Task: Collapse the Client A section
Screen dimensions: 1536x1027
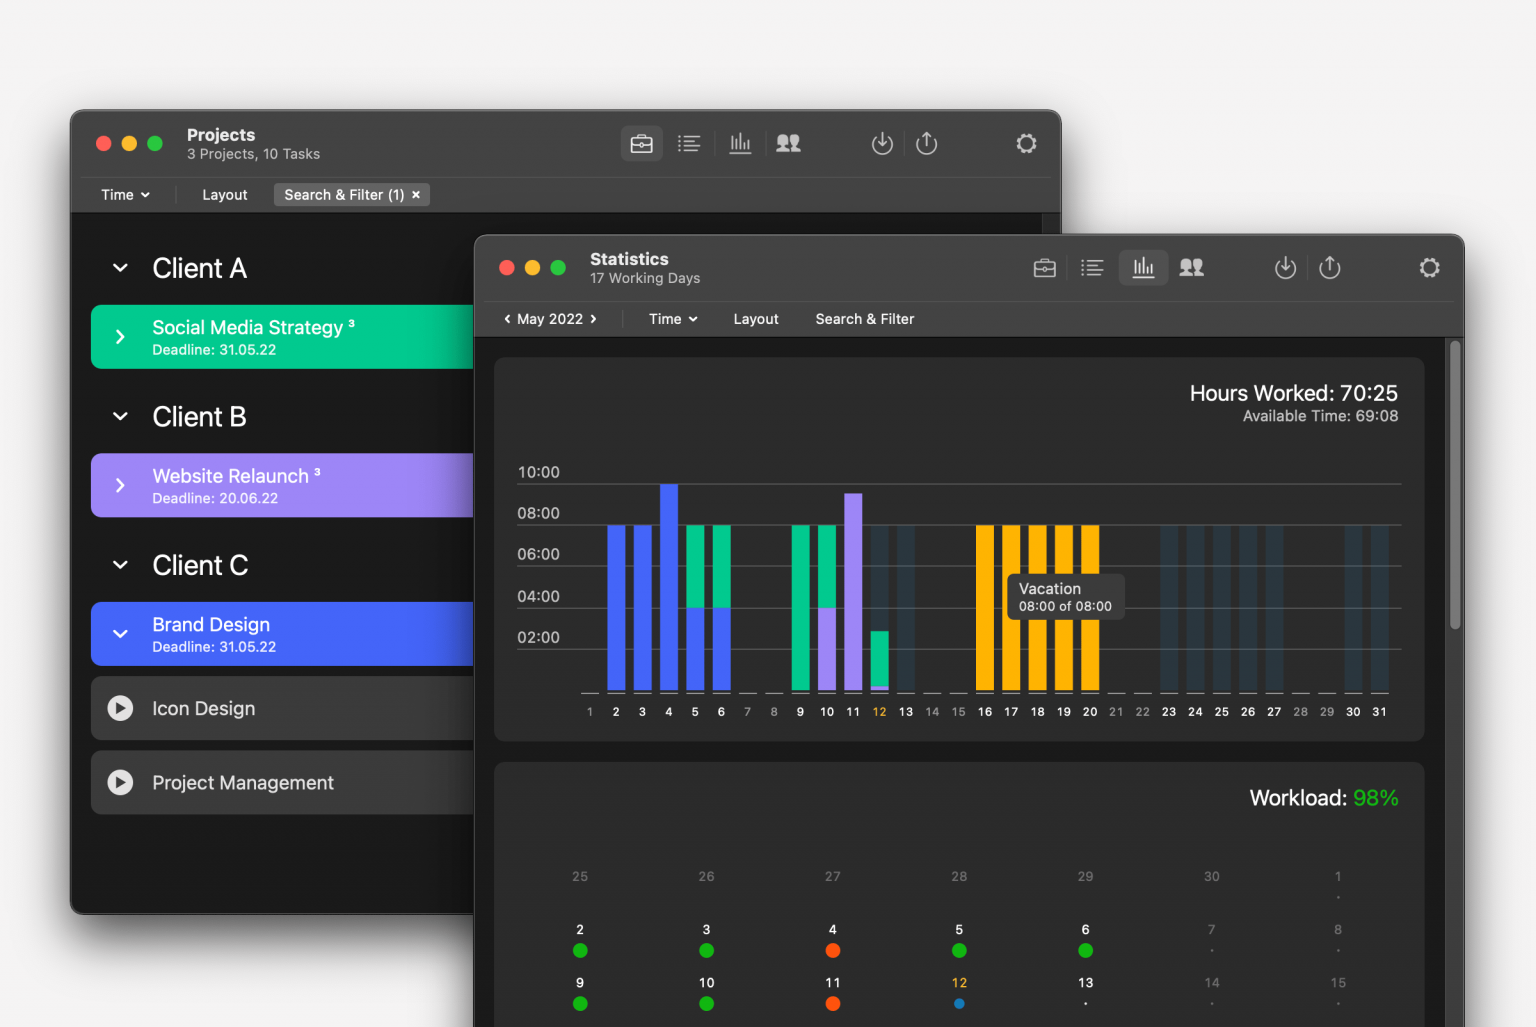Action: coord(119,267)
